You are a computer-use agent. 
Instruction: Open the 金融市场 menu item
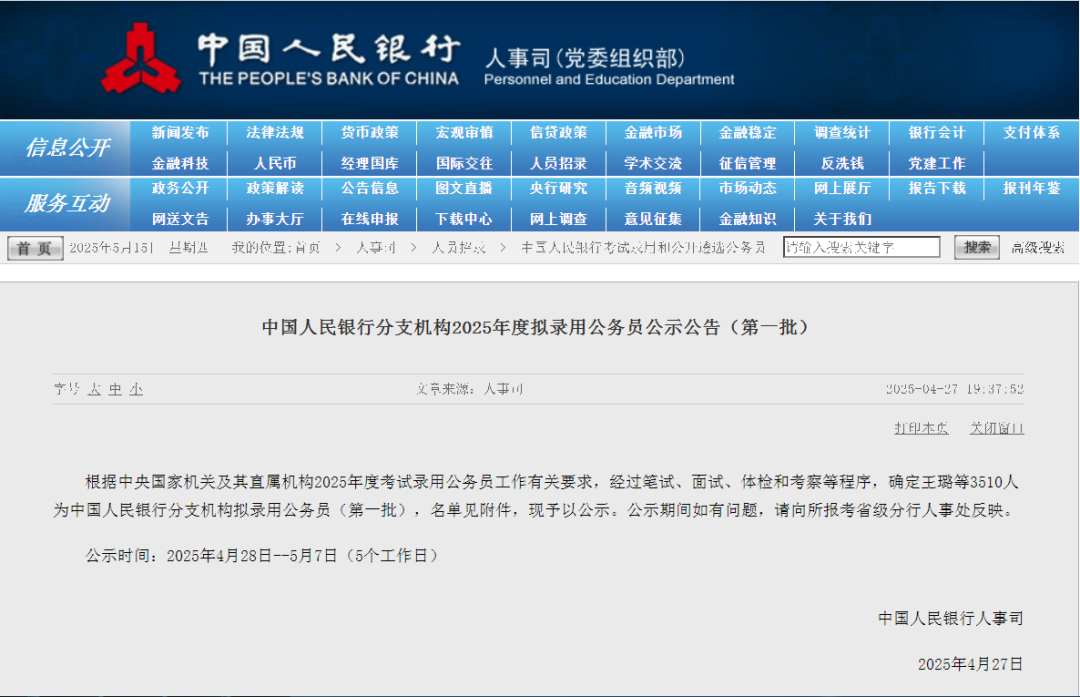coord(653,132)
